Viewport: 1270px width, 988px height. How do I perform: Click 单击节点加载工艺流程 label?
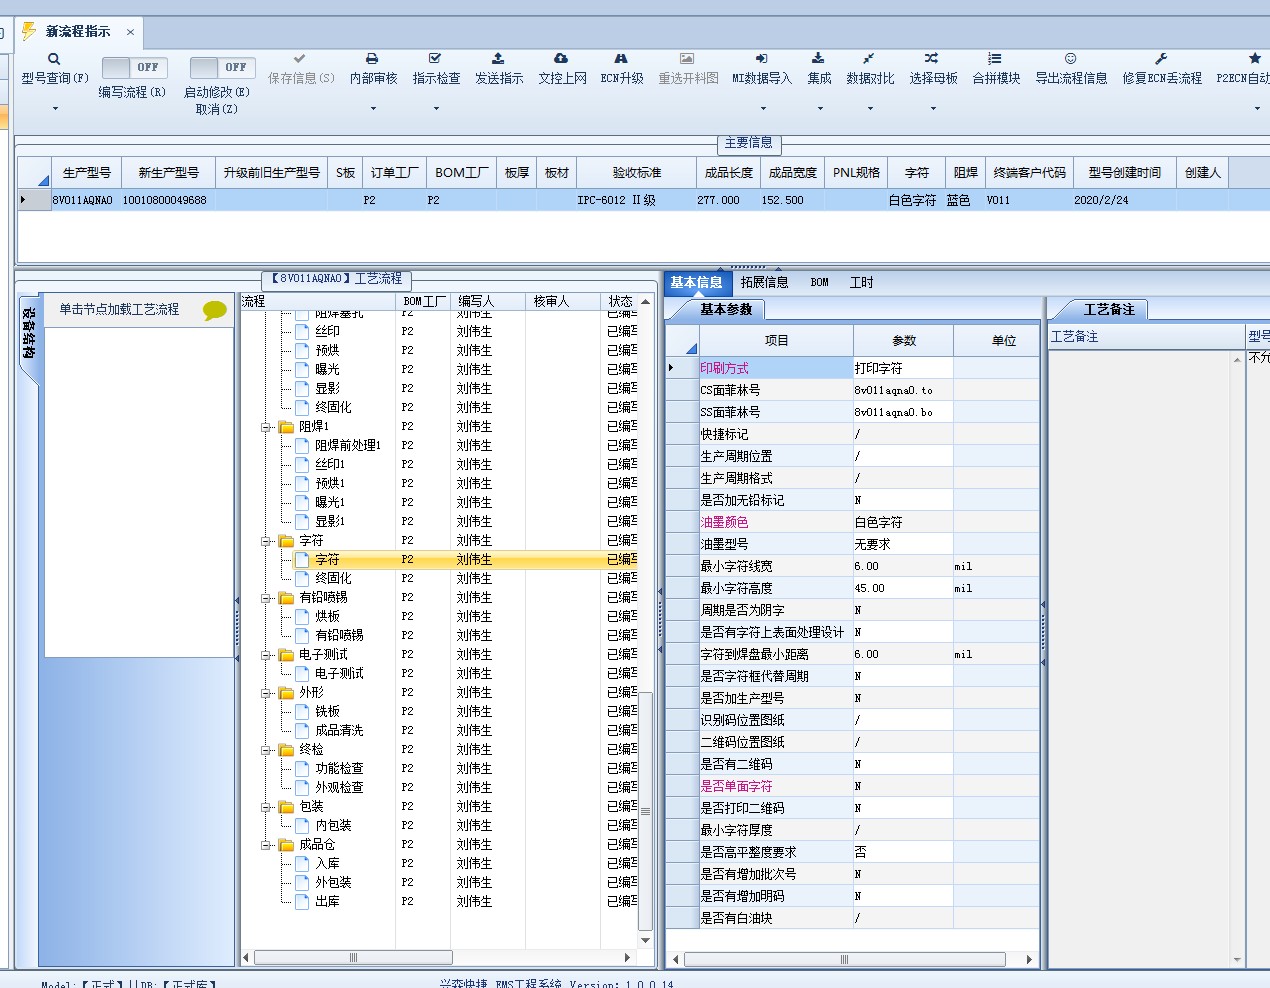[119, 310]
